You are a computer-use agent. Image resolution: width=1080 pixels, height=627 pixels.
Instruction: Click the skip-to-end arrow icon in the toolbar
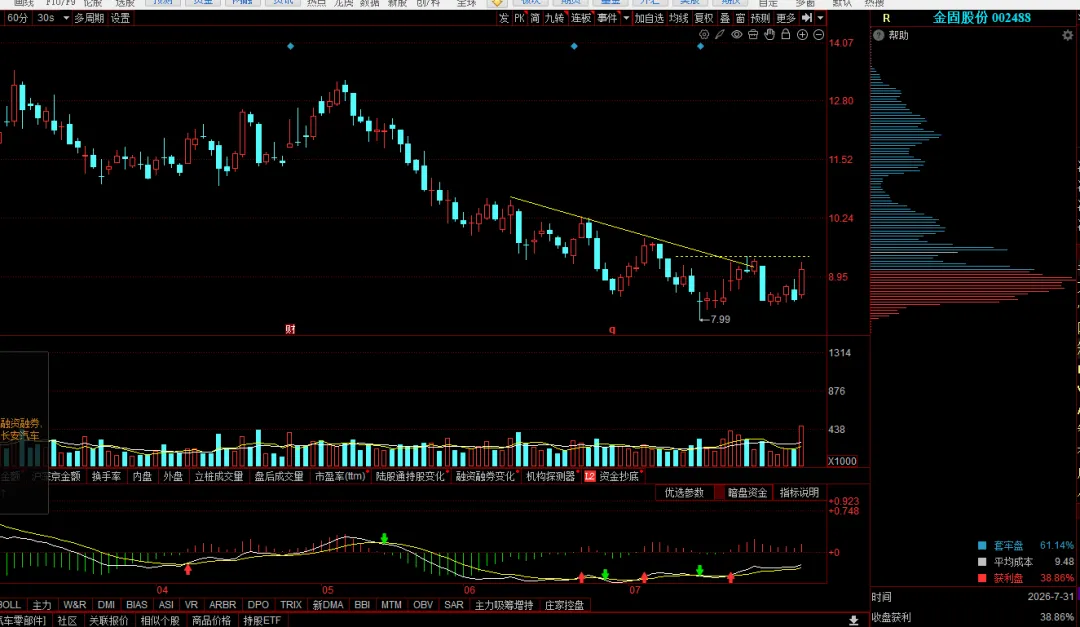point(807,18)
